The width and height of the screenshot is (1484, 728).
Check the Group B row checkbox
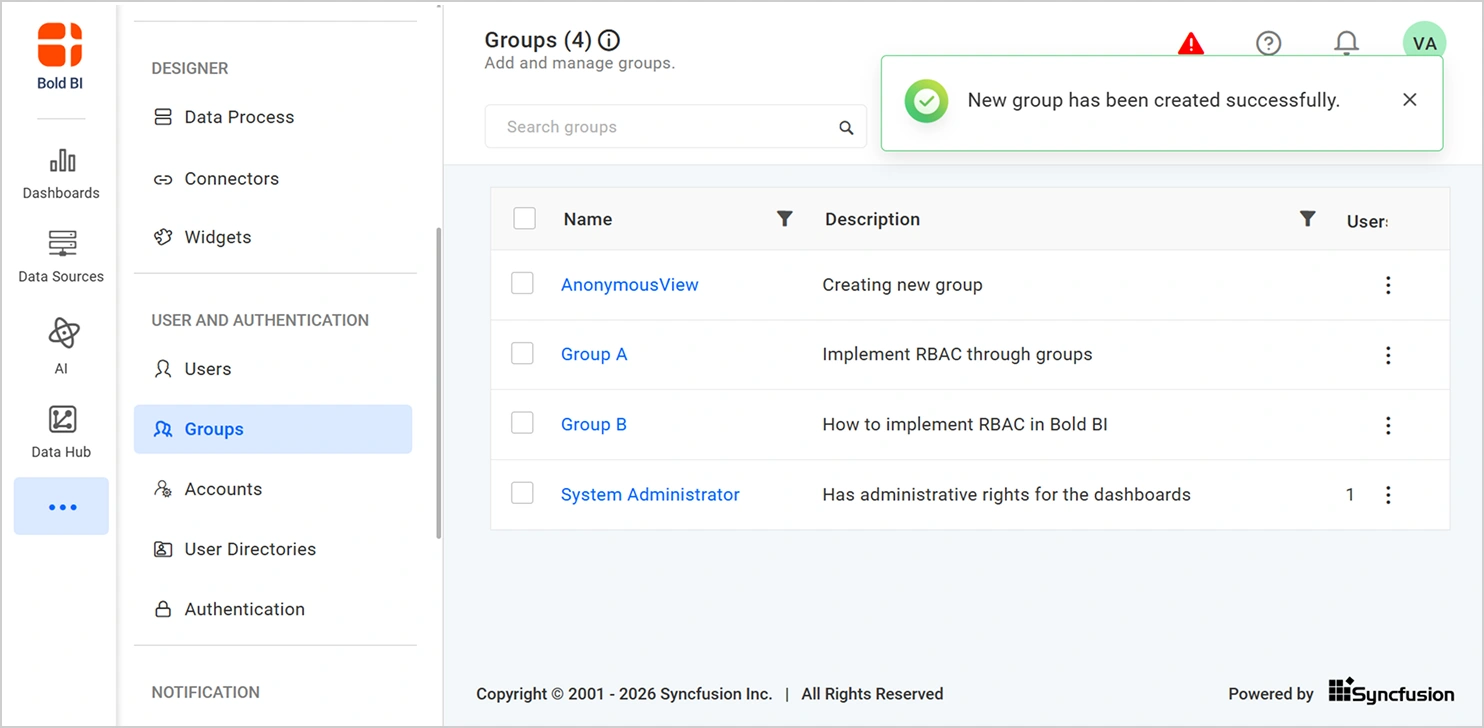coord(522,423)
